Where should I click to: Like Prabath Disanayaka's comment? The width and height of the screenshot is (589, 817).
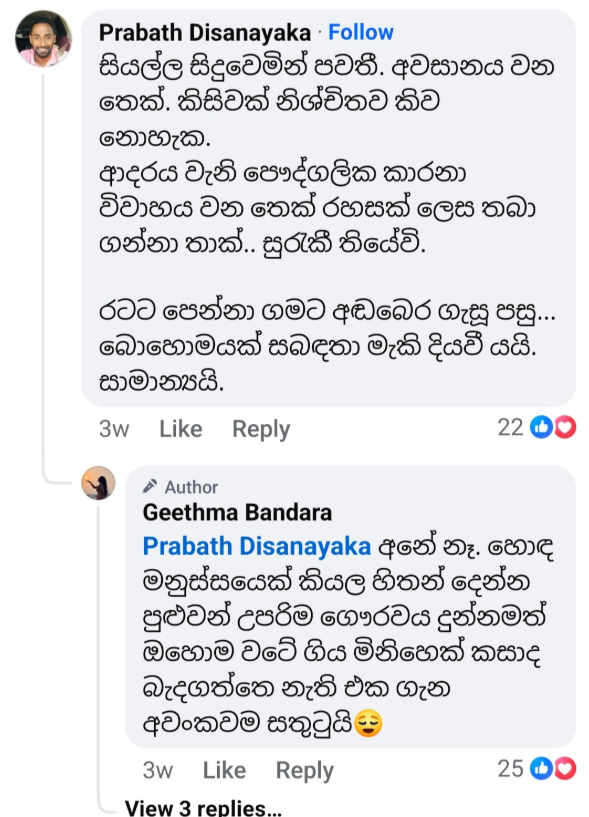[x=180, y=429]
